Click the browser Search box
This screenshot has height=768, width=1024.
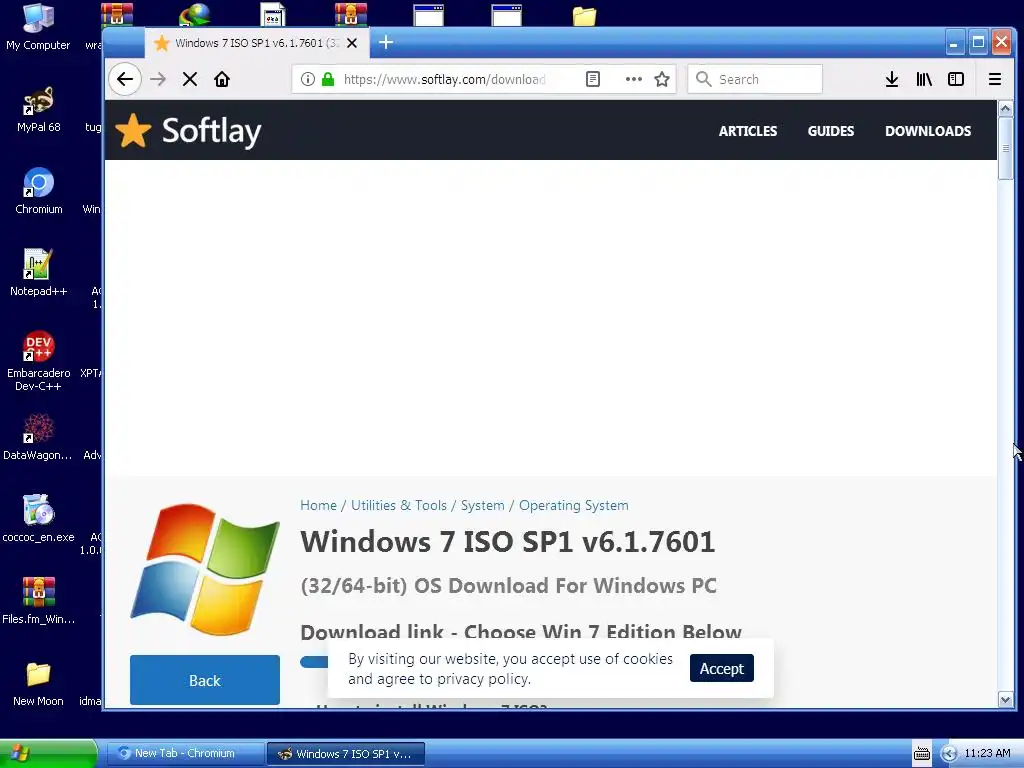click(x=755, y=80)
